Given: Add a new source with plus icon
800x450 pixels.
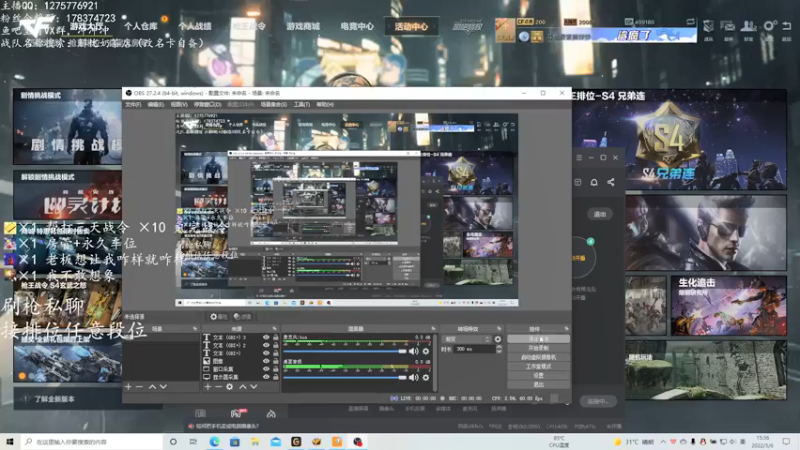Looking at the screenshot, I should [x=207, y=387].
